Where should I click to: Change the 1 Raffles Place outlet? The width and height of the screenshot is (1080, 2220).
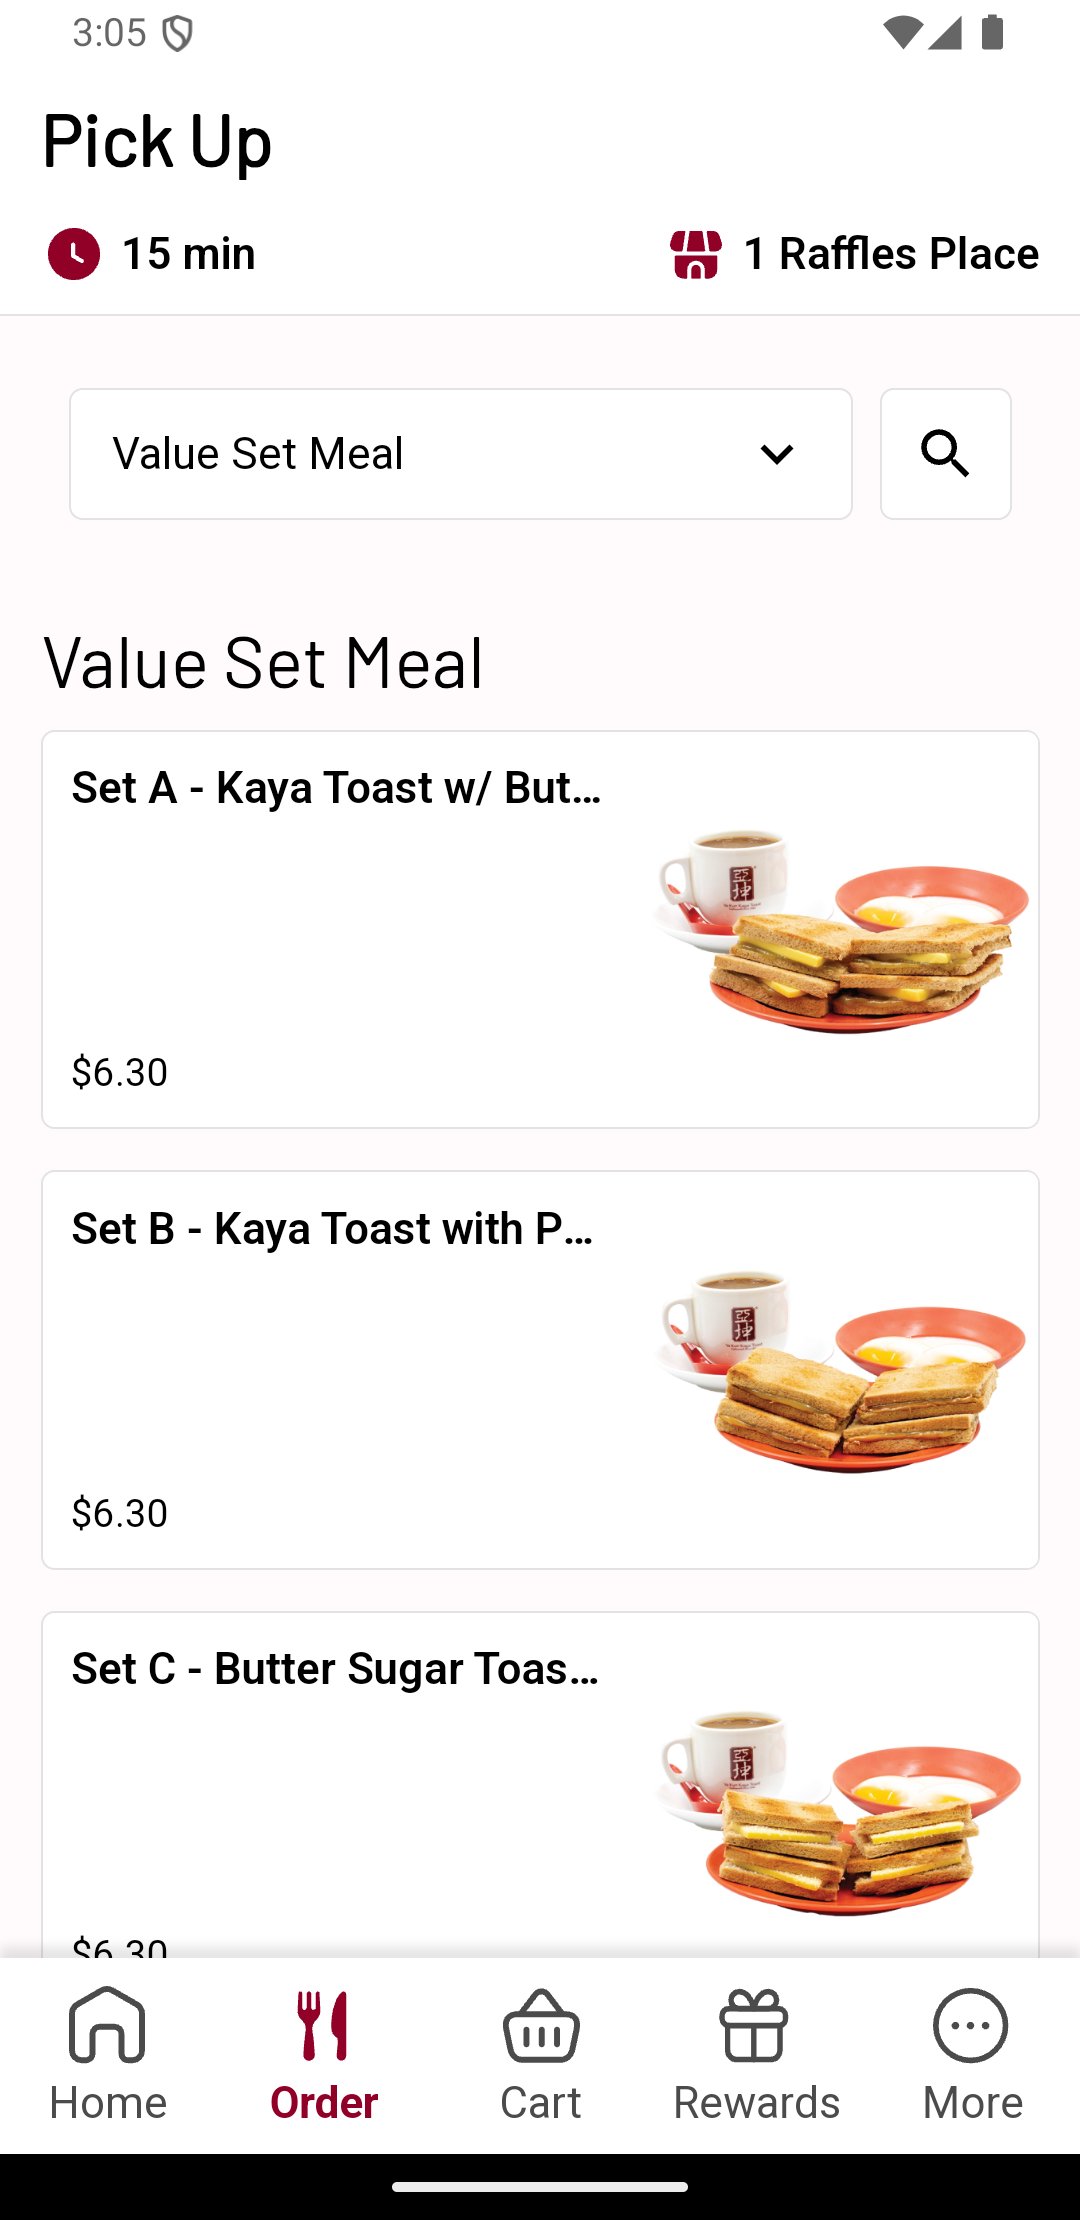coord(890,254)
